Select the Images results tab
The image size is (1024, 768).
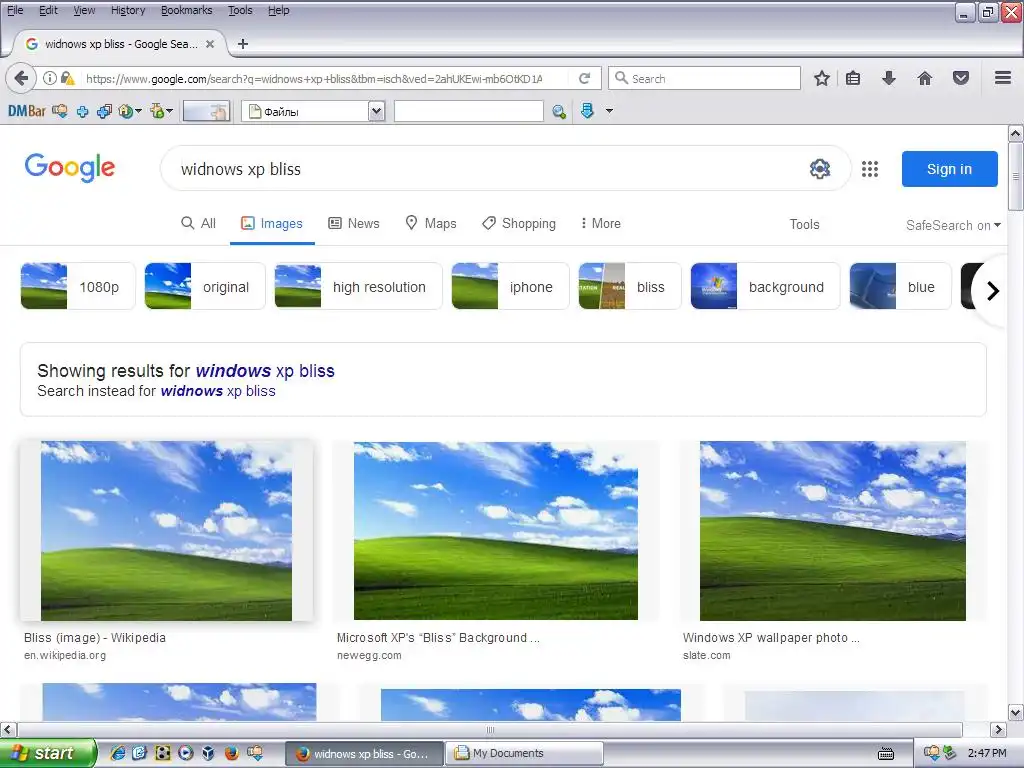coord(272,223)
